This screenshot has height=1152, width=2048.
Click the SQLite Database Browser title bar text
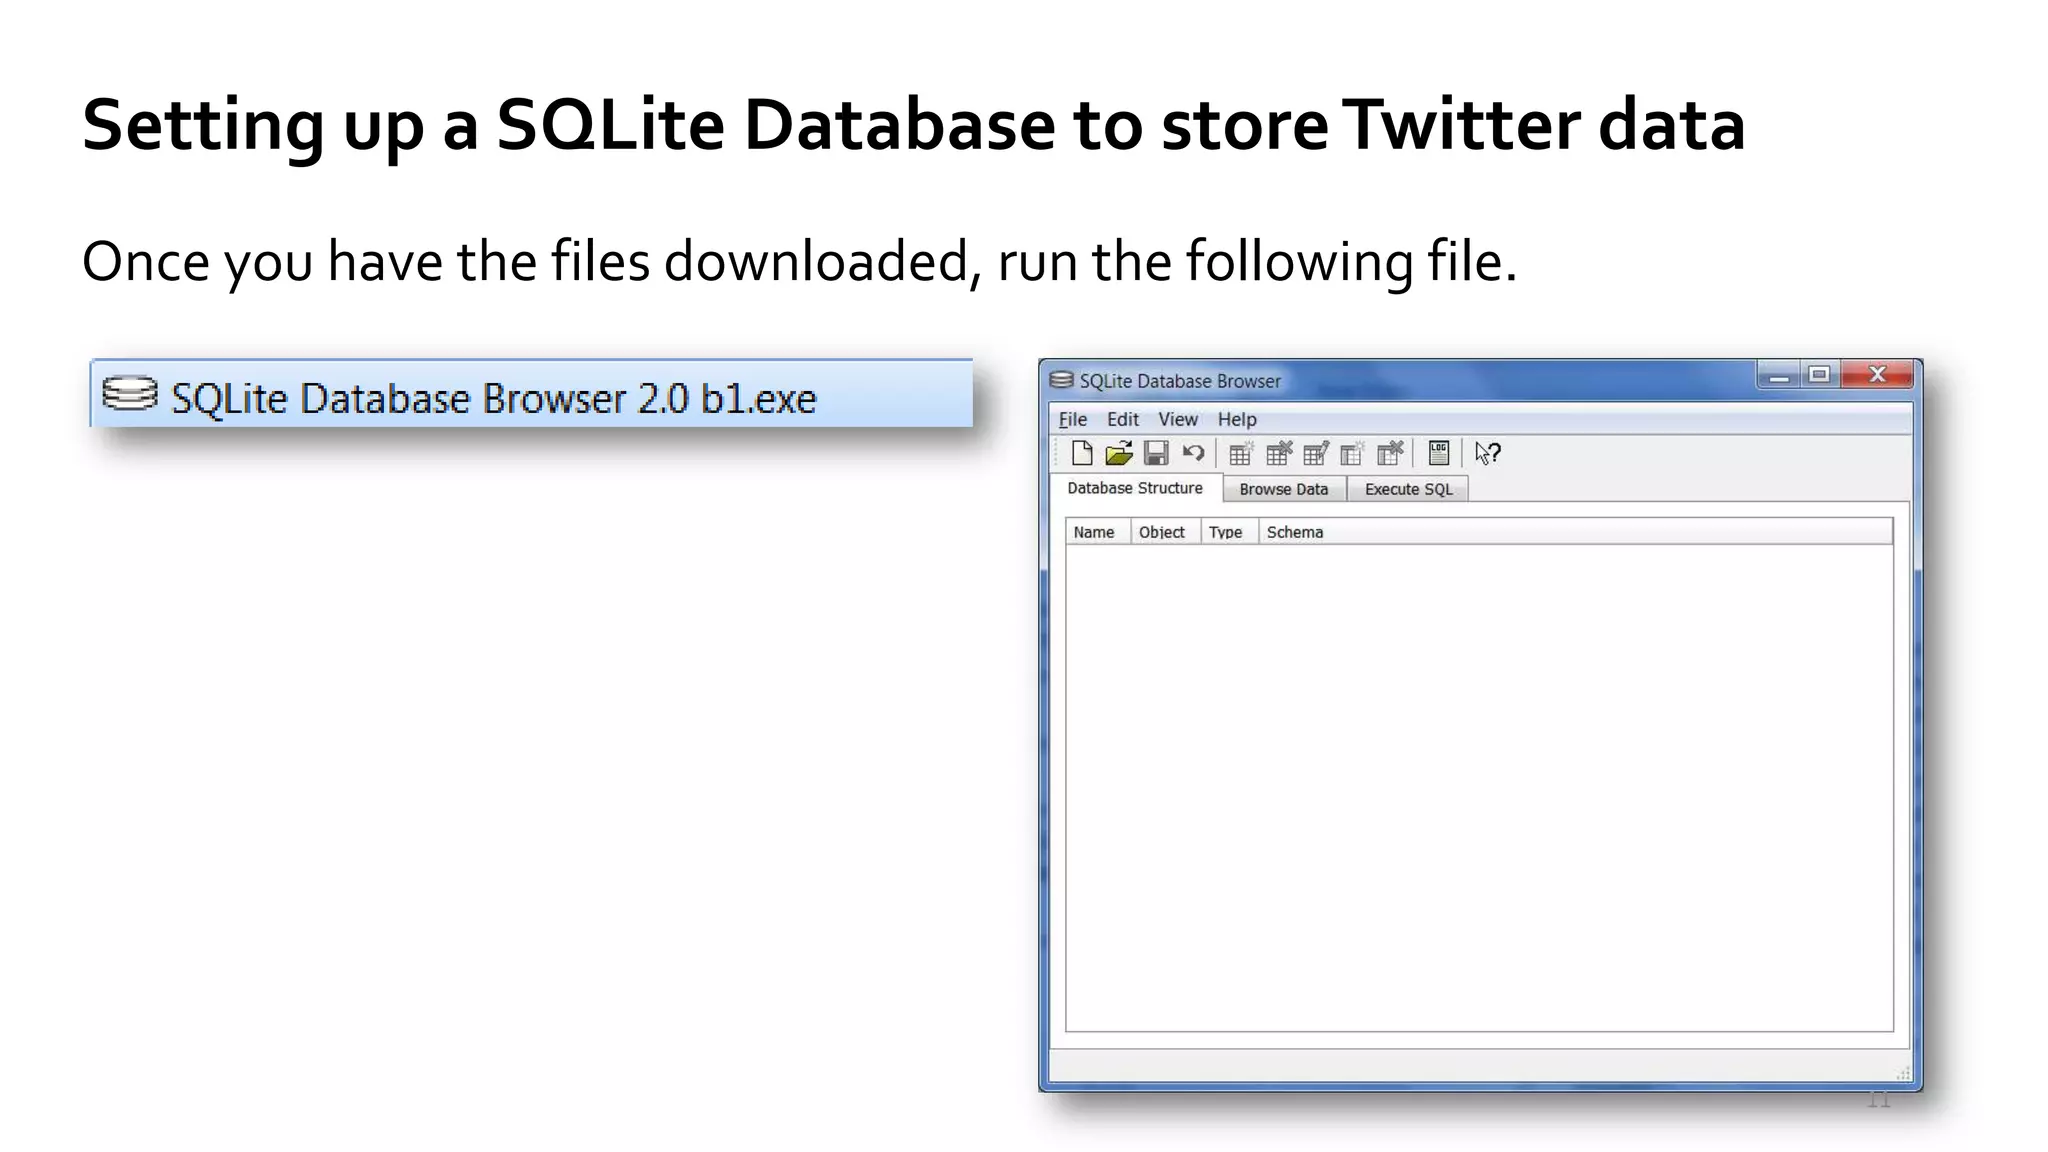click(x=1180, y=381)
